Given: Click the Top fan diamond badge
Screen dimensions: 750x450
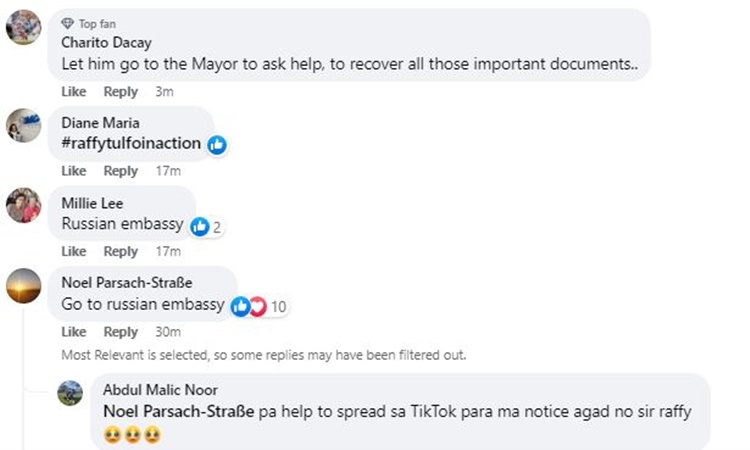Looking at the screenshot, I should (68, 23).
